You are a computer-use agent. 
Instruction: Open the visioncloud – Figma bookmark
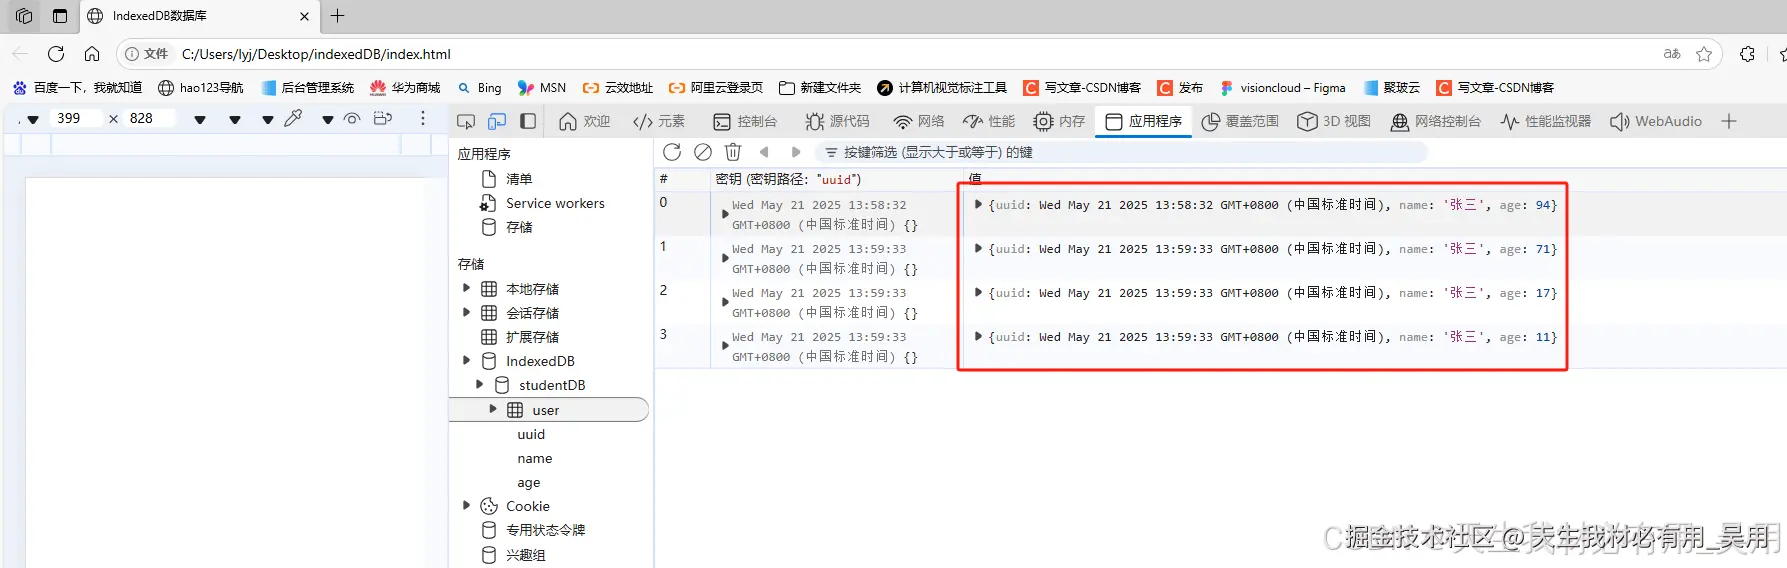click(x=1283, y=87)
